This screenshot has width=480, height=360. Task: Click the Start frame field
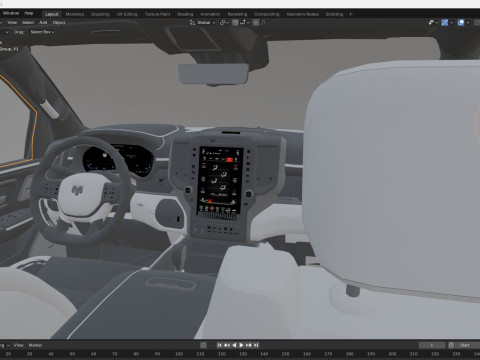468,345
